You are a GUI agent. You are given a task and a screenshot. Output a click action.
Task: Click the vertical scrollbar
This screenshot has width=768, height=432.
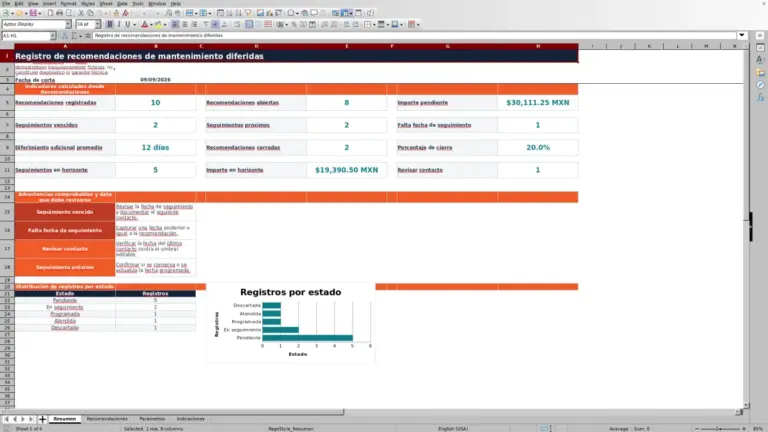(746, 225)
